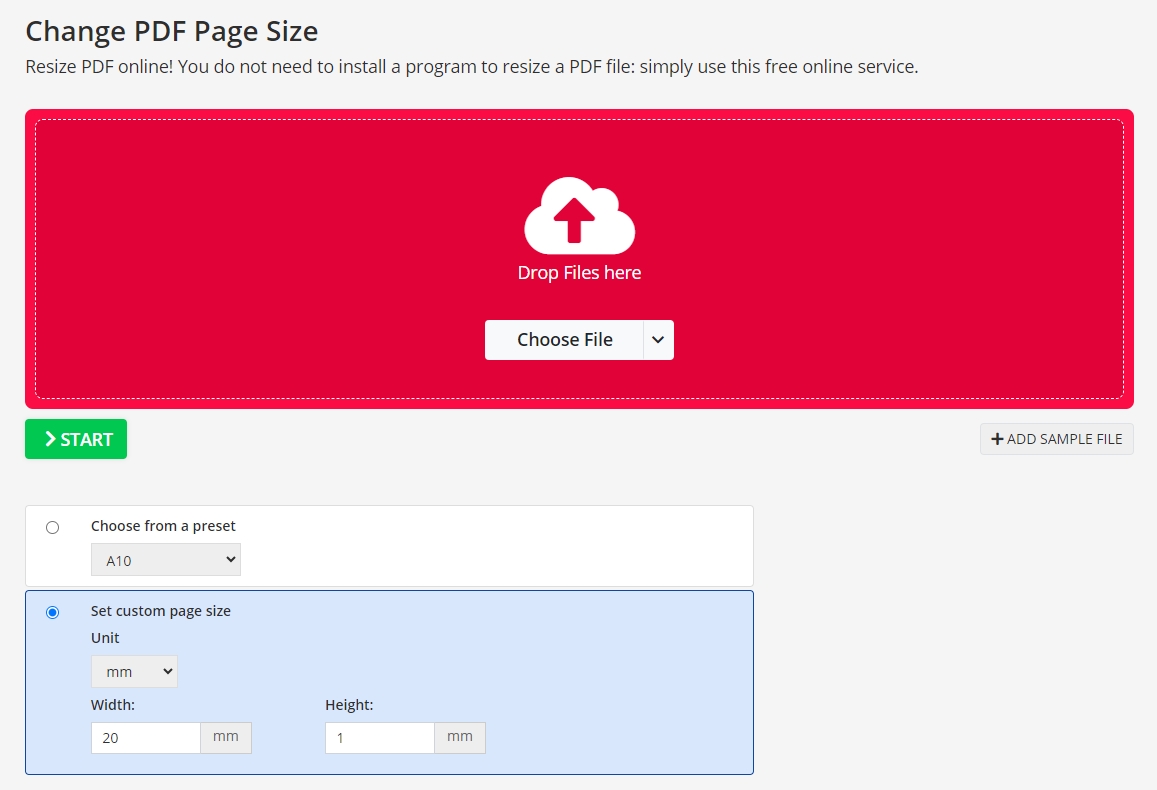Open the A10 preset dropdown

[x=166, y=559]
